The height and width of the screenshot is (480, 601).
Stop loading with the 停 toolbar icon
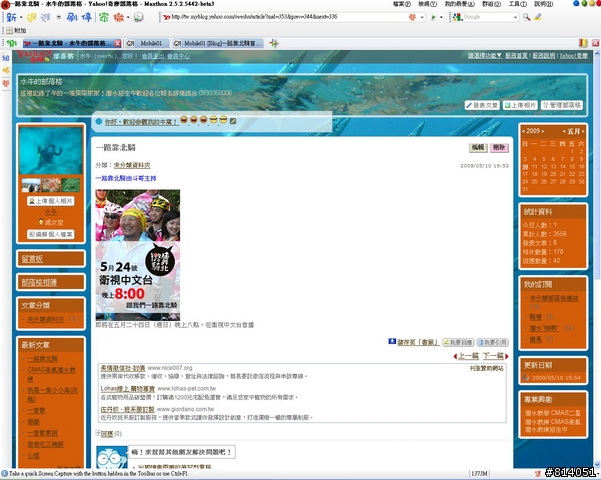coord(87,17)
